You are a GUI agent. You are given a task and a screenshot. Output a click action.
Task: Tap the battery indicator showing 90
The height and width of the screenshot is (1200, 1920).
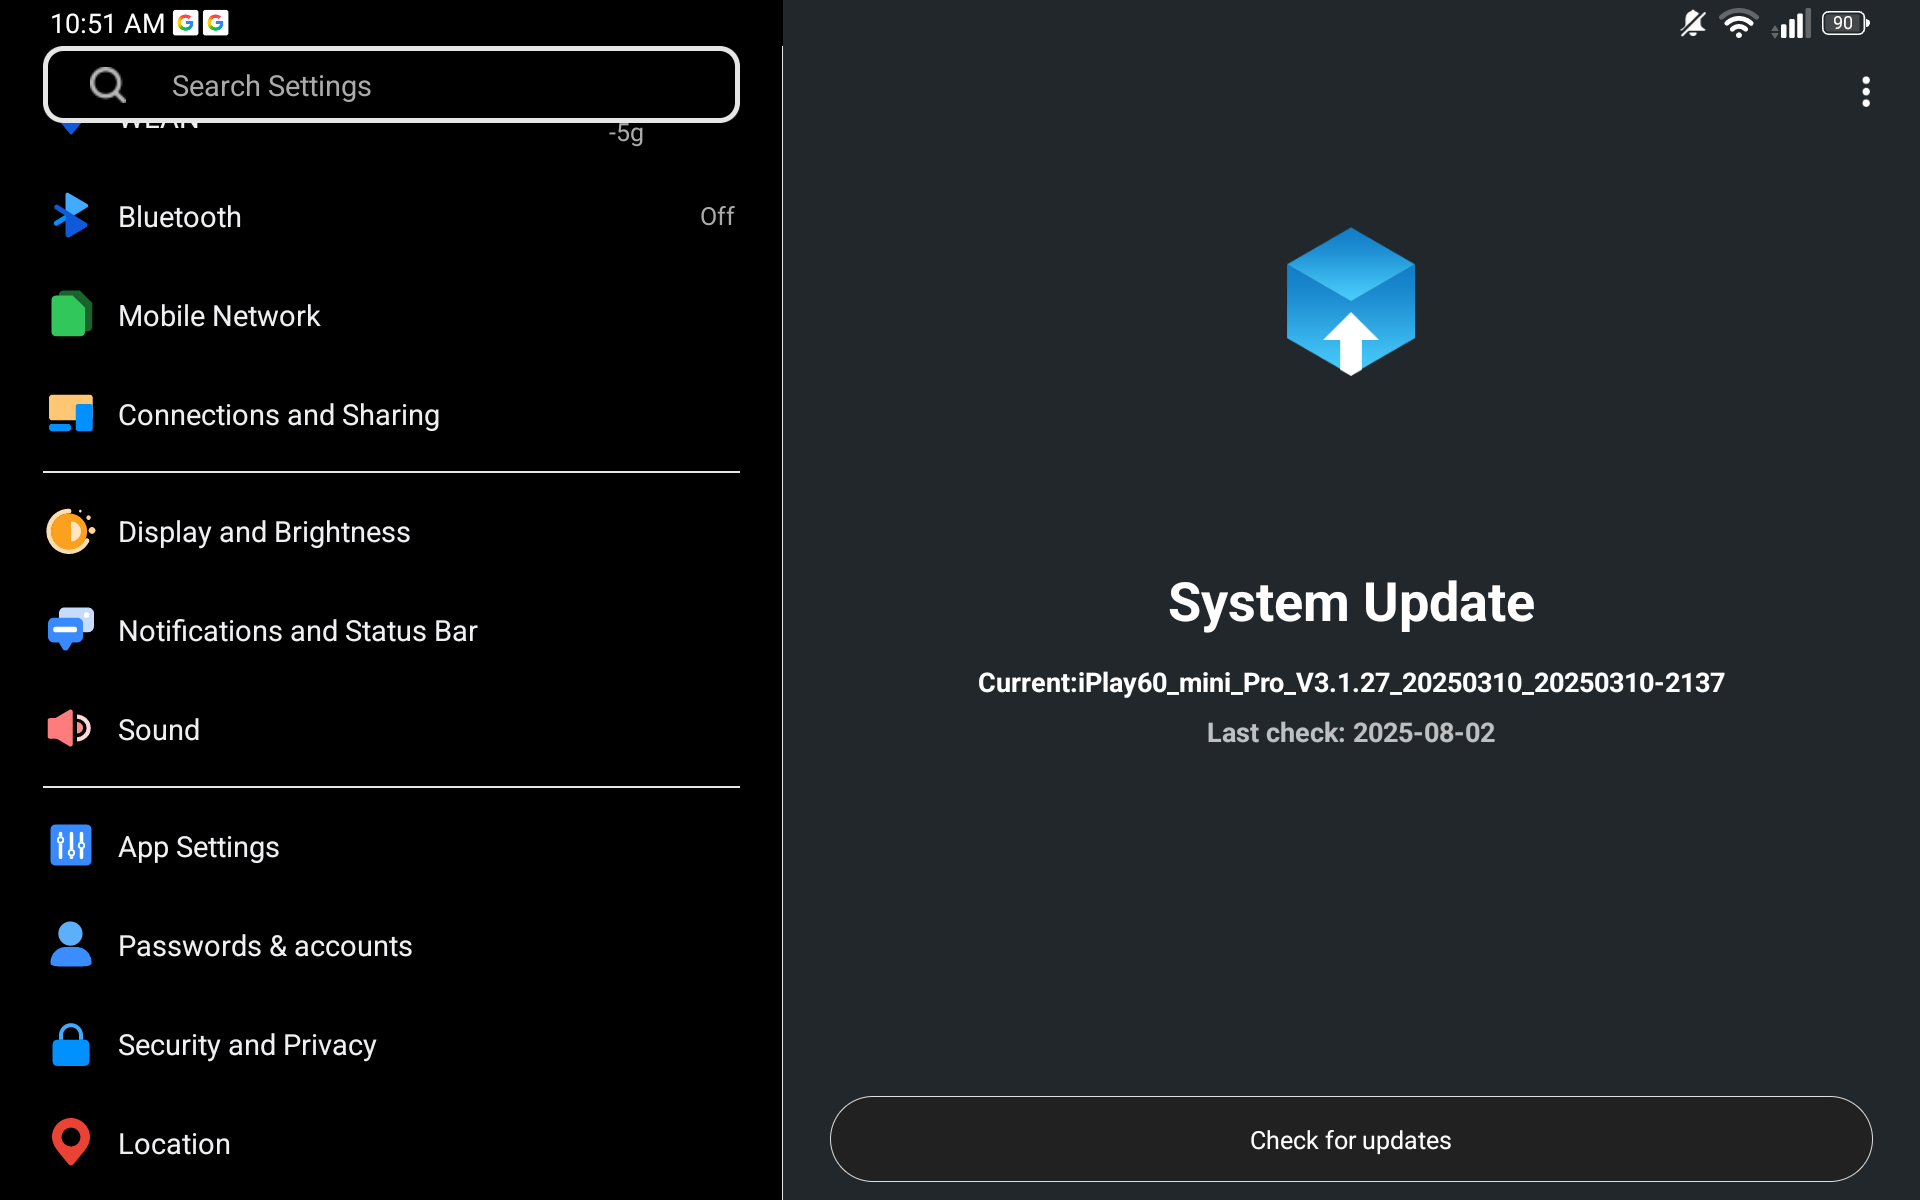point(1843,22)
